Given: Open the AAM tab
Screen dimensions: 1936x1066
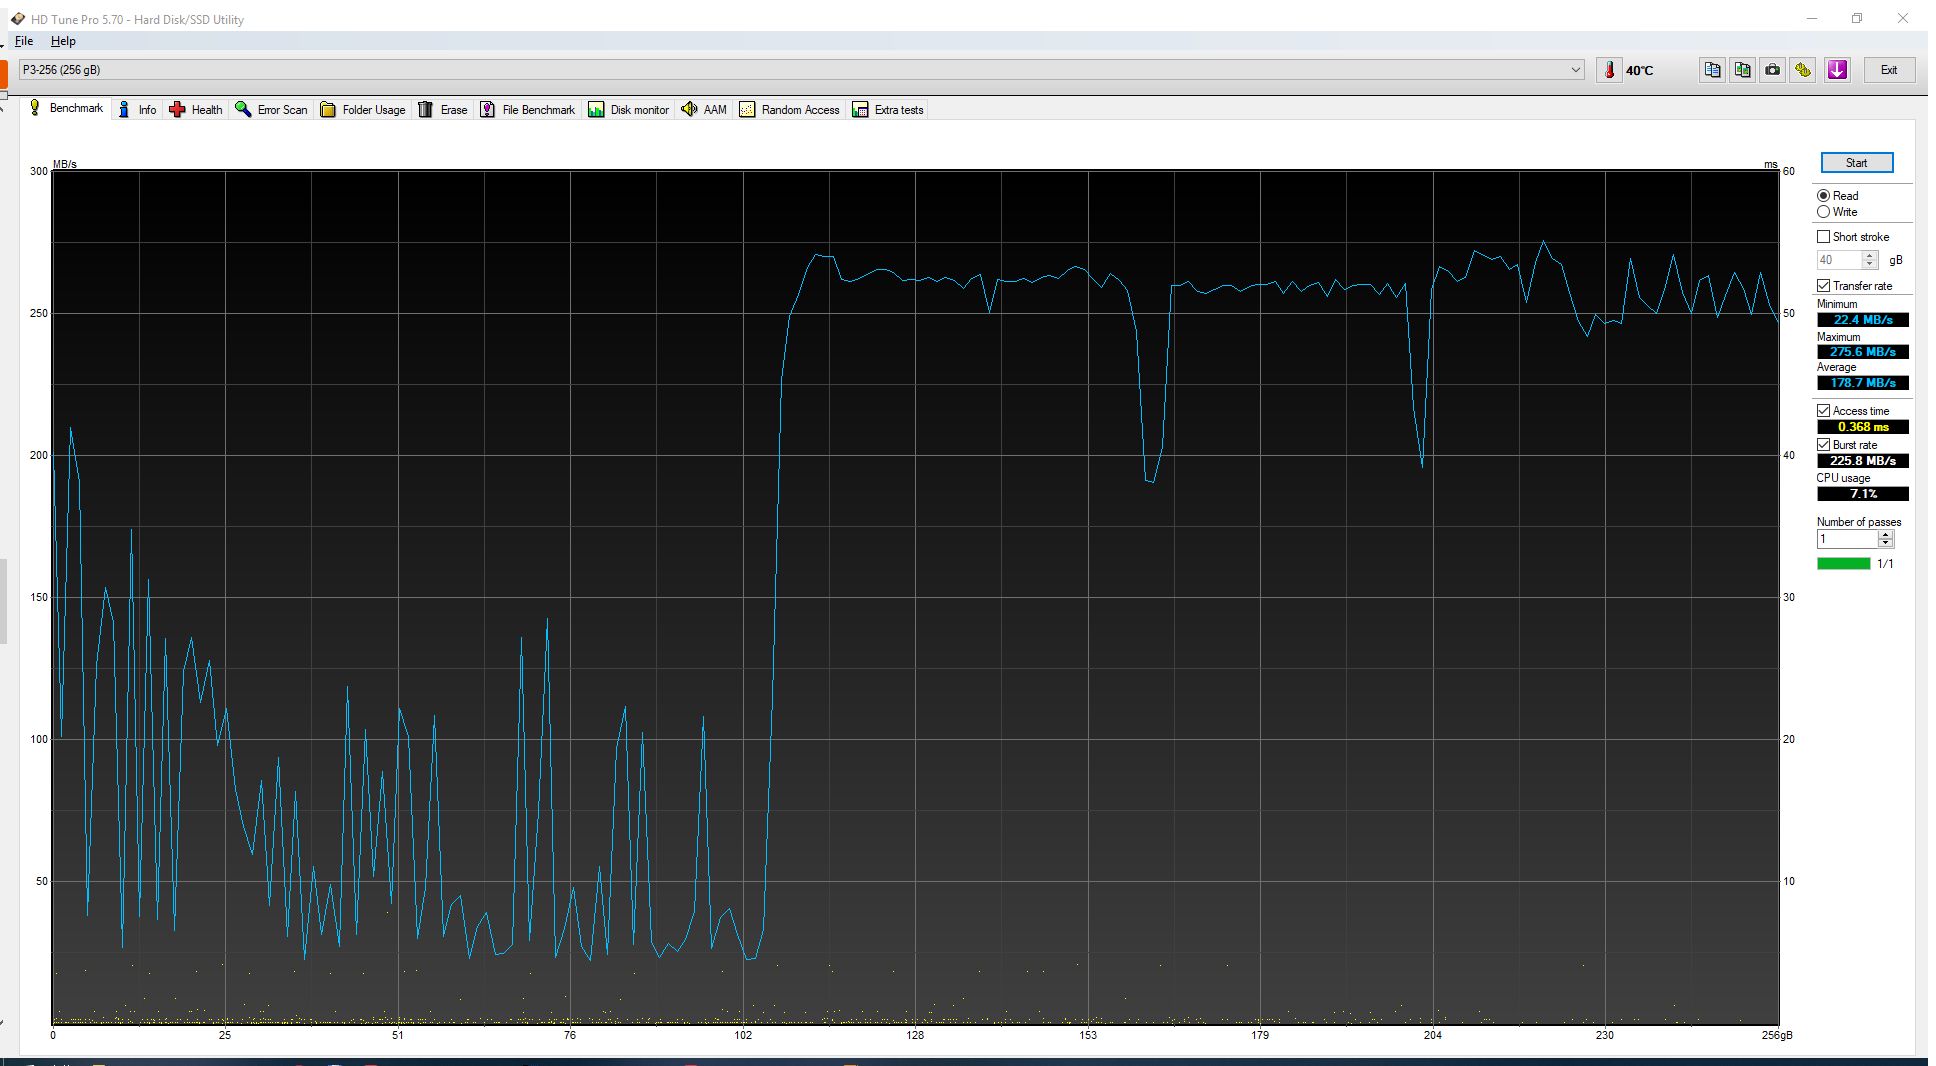Looking at the screenshot, I should pos(704,110).
